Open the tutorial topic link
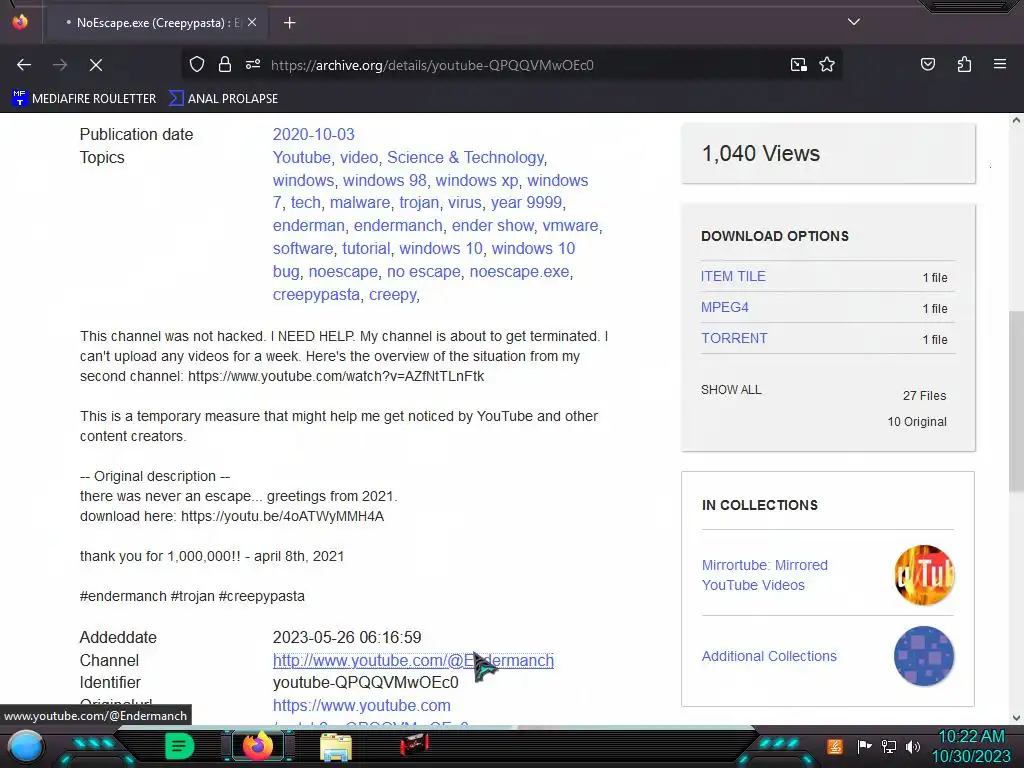The image size is (1024, 768). tap(366, 248)
